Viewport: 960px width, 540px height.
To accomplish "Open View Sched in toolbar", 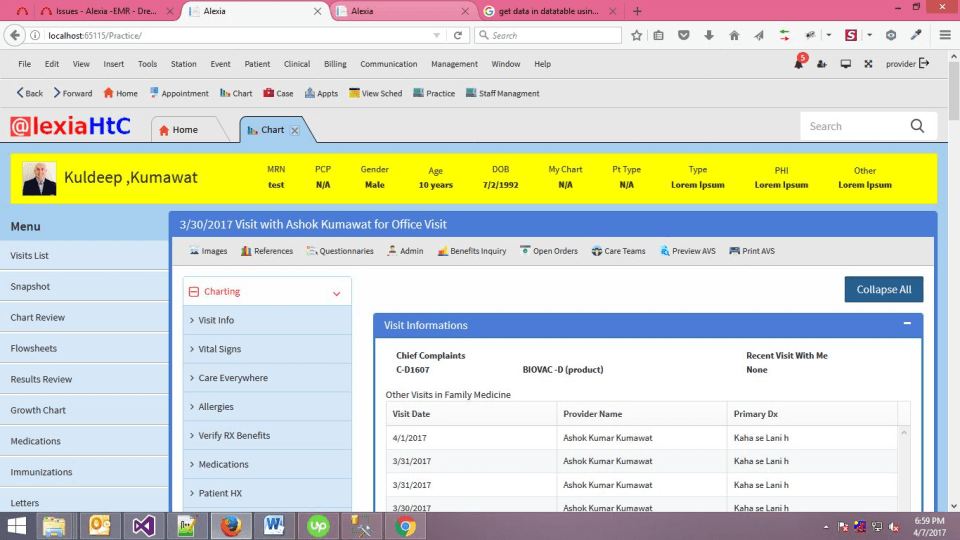I will point(354,93).
